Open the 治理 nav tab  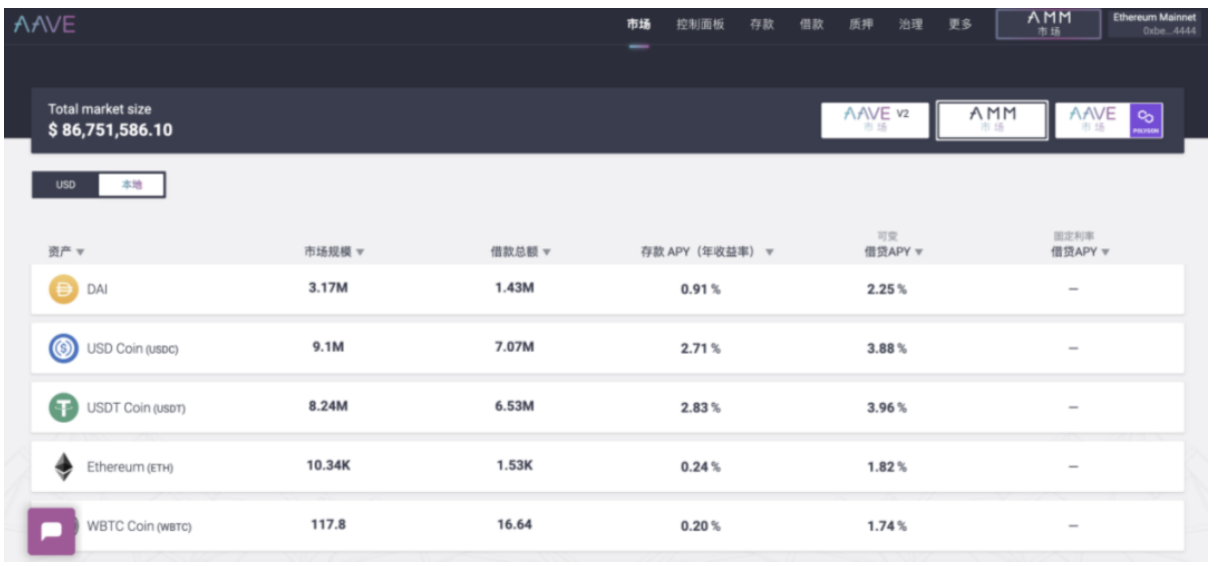[x=910, y=25]
